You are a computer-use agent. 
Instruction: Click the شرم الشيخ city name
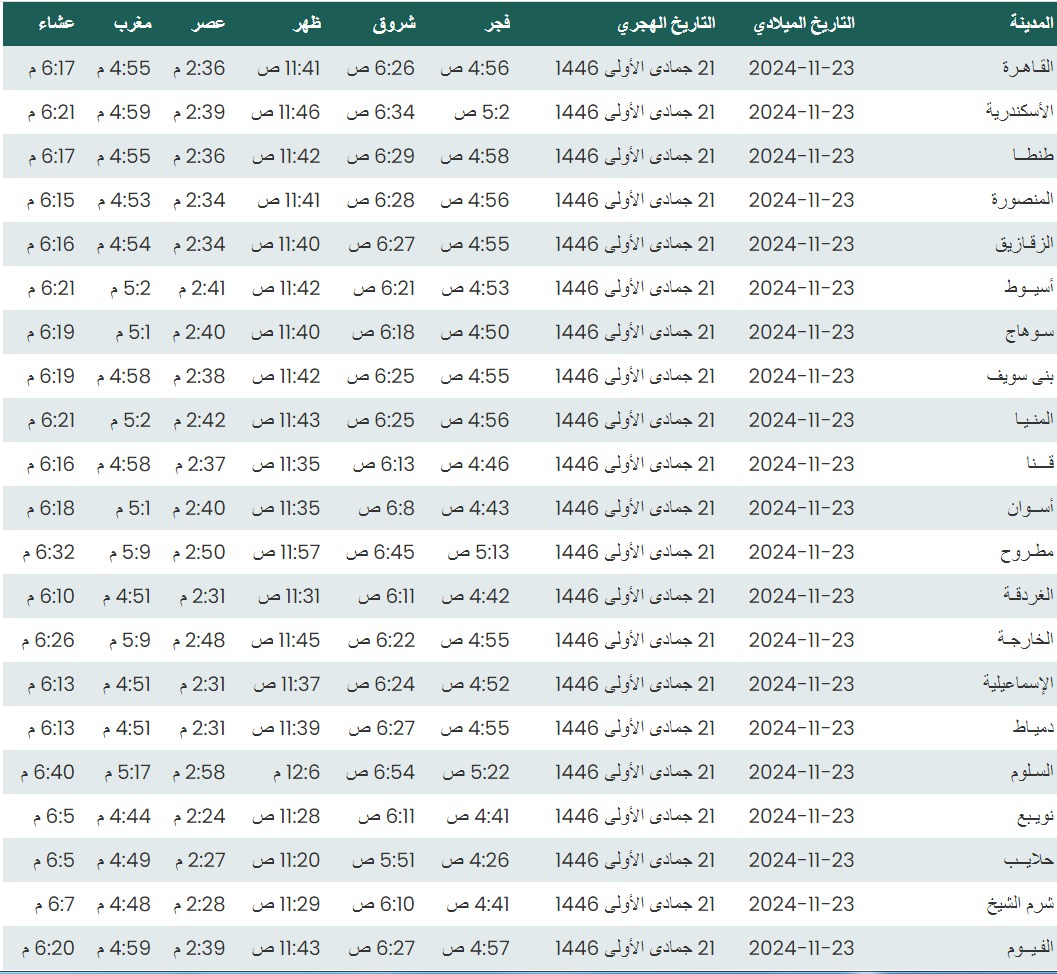pos(1020,904)
